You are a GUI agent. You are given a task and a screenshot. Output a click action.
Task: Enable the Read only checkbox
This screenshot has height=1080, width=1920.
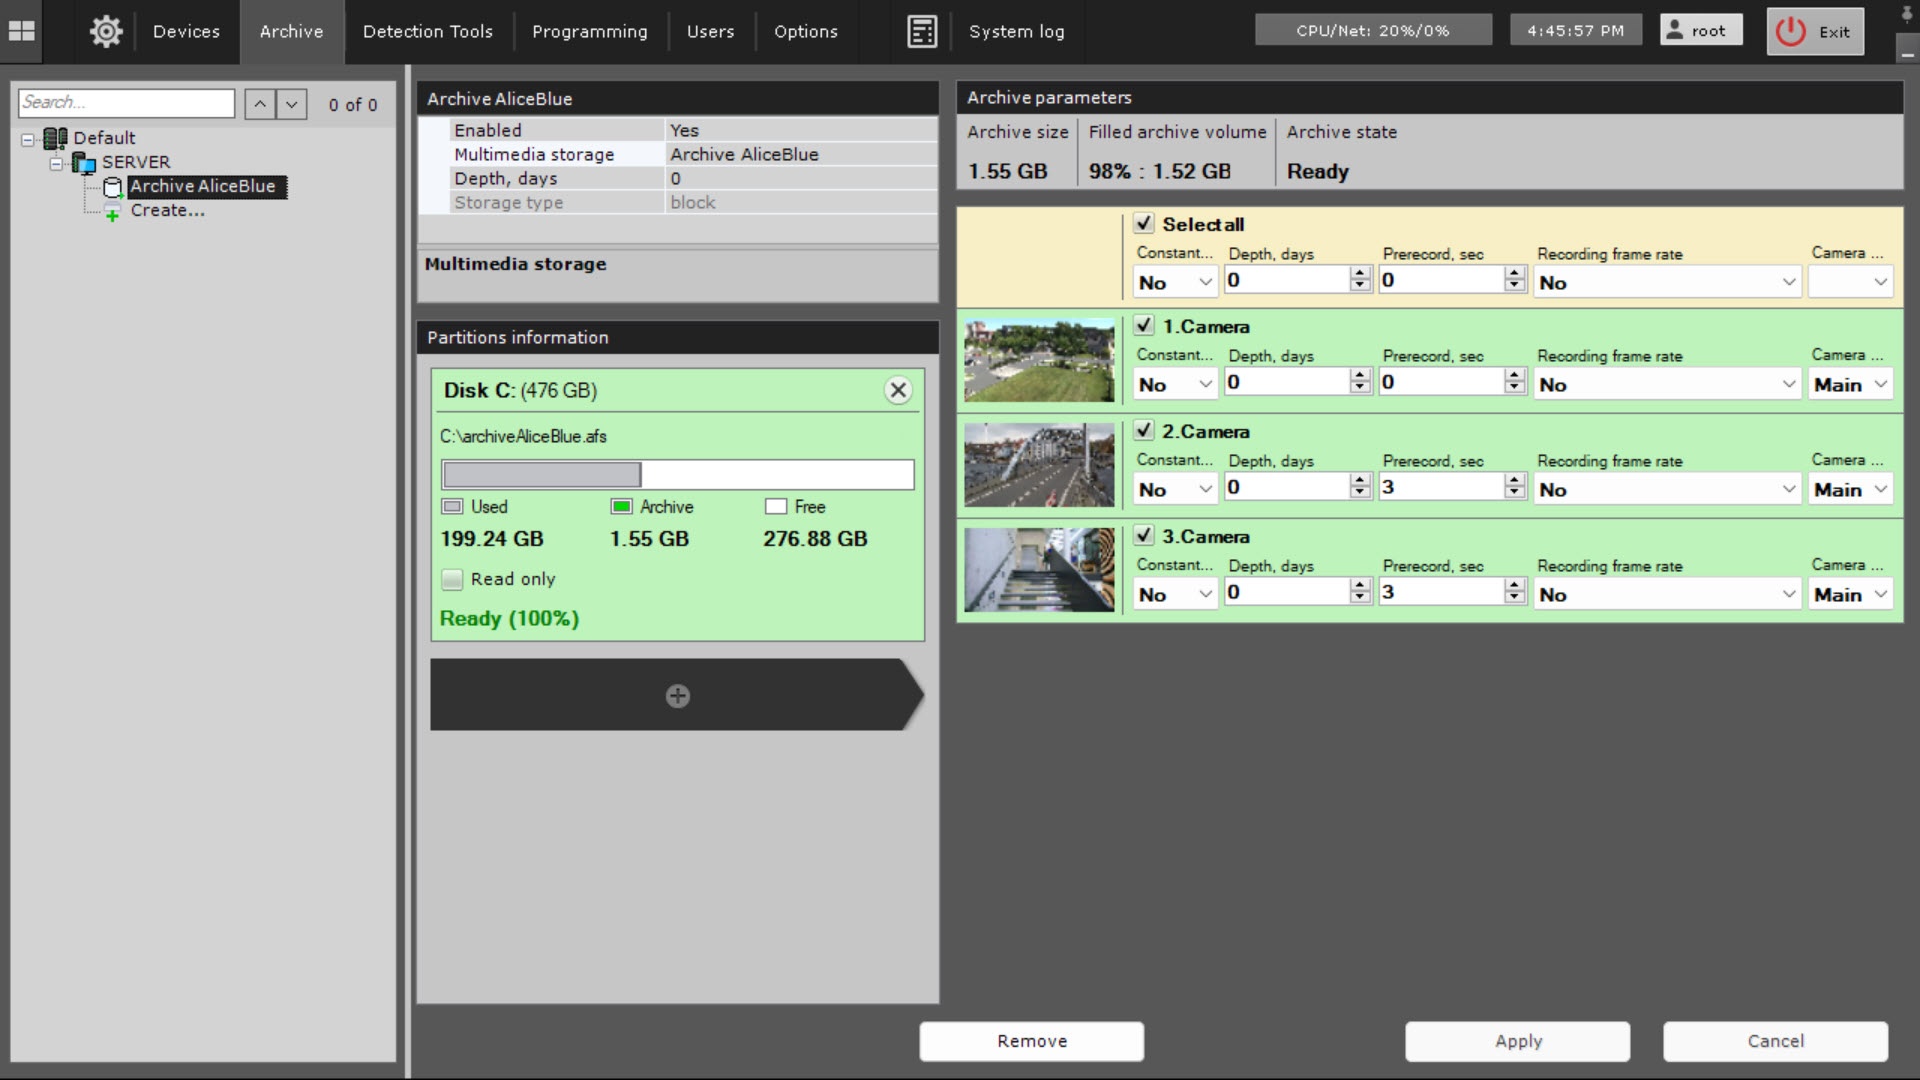point(453,579)
